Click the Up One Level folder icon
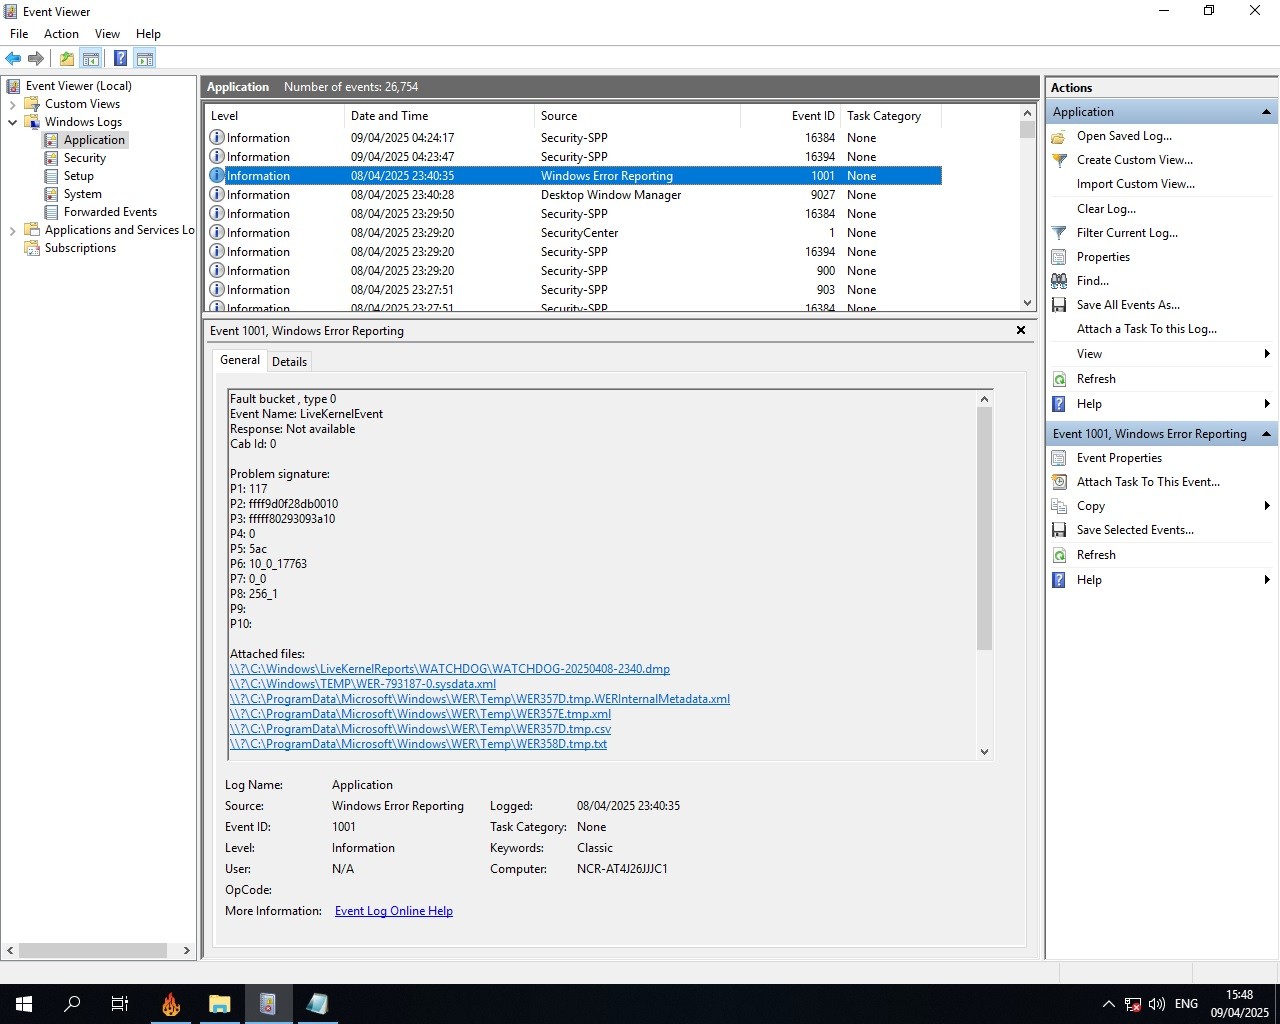 point(67,59)
